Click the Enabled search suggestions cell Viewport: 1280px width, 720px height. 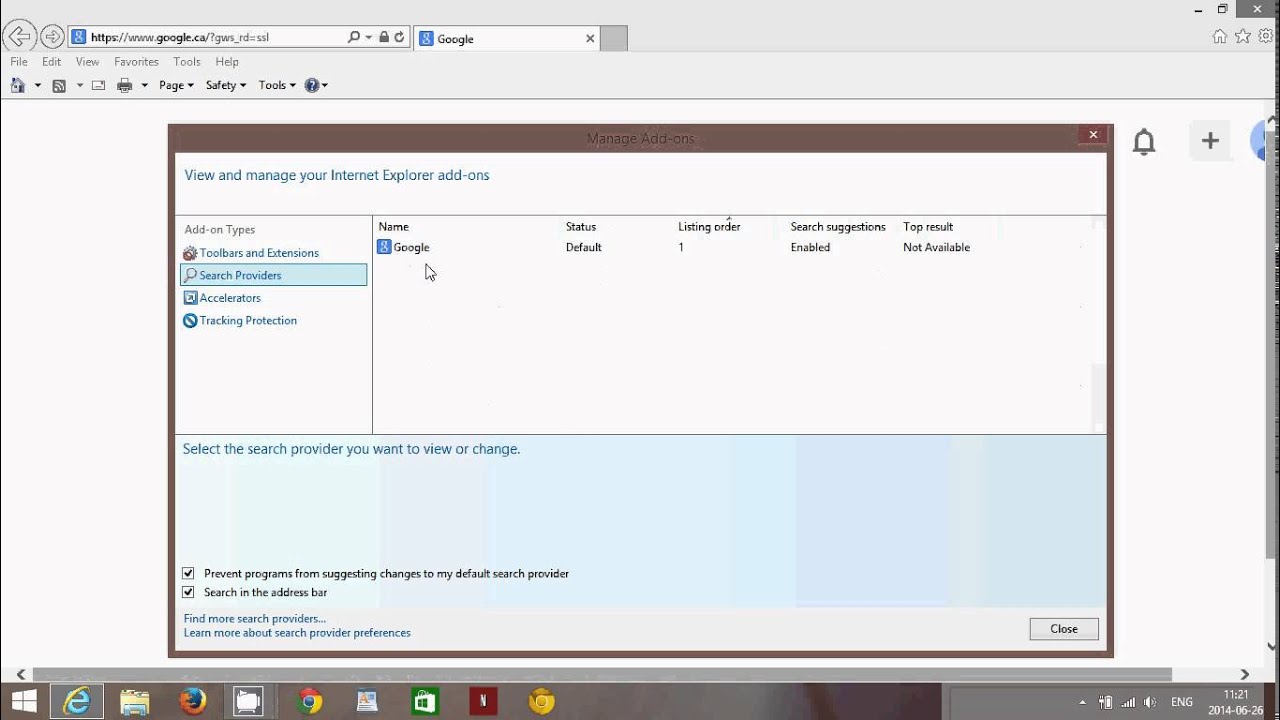click(810, 247)
